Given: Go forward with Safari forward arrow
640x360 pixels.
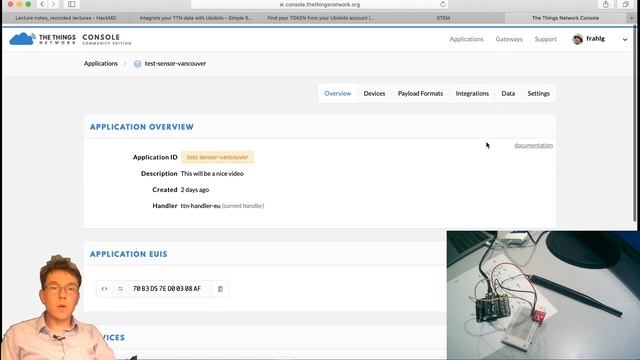Looking at the screenshot, I should click(x=53, y=4).
